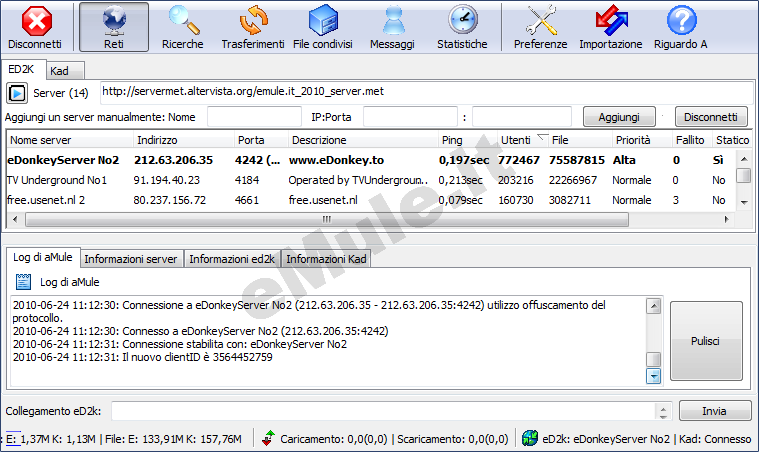
Task: Click the log scroll-up arrow
Action: click(653, 306)
